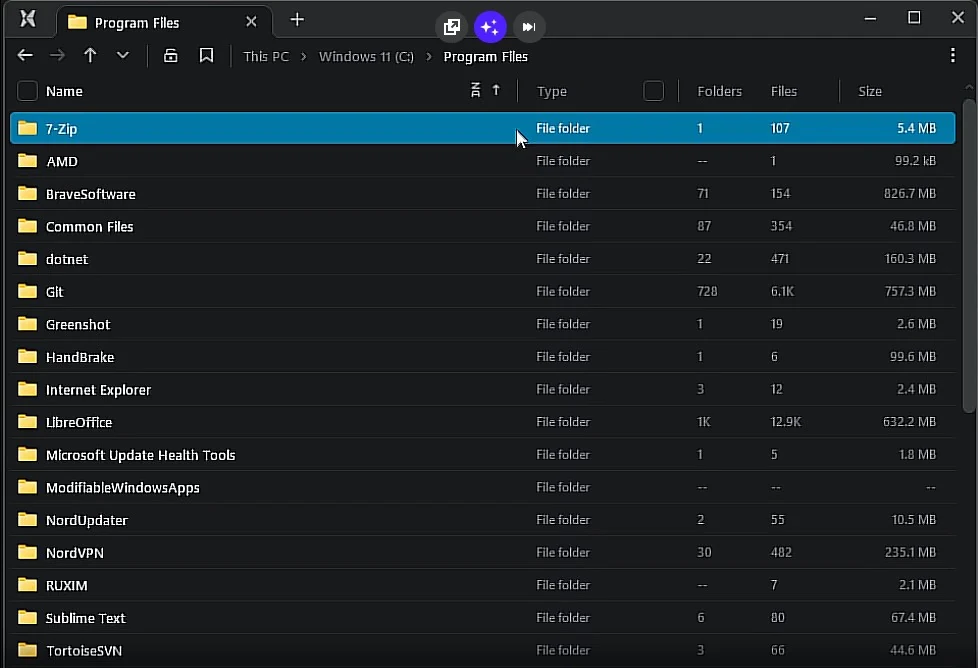Select the Internet Explorer folder icon

click(x=27, y=389)
